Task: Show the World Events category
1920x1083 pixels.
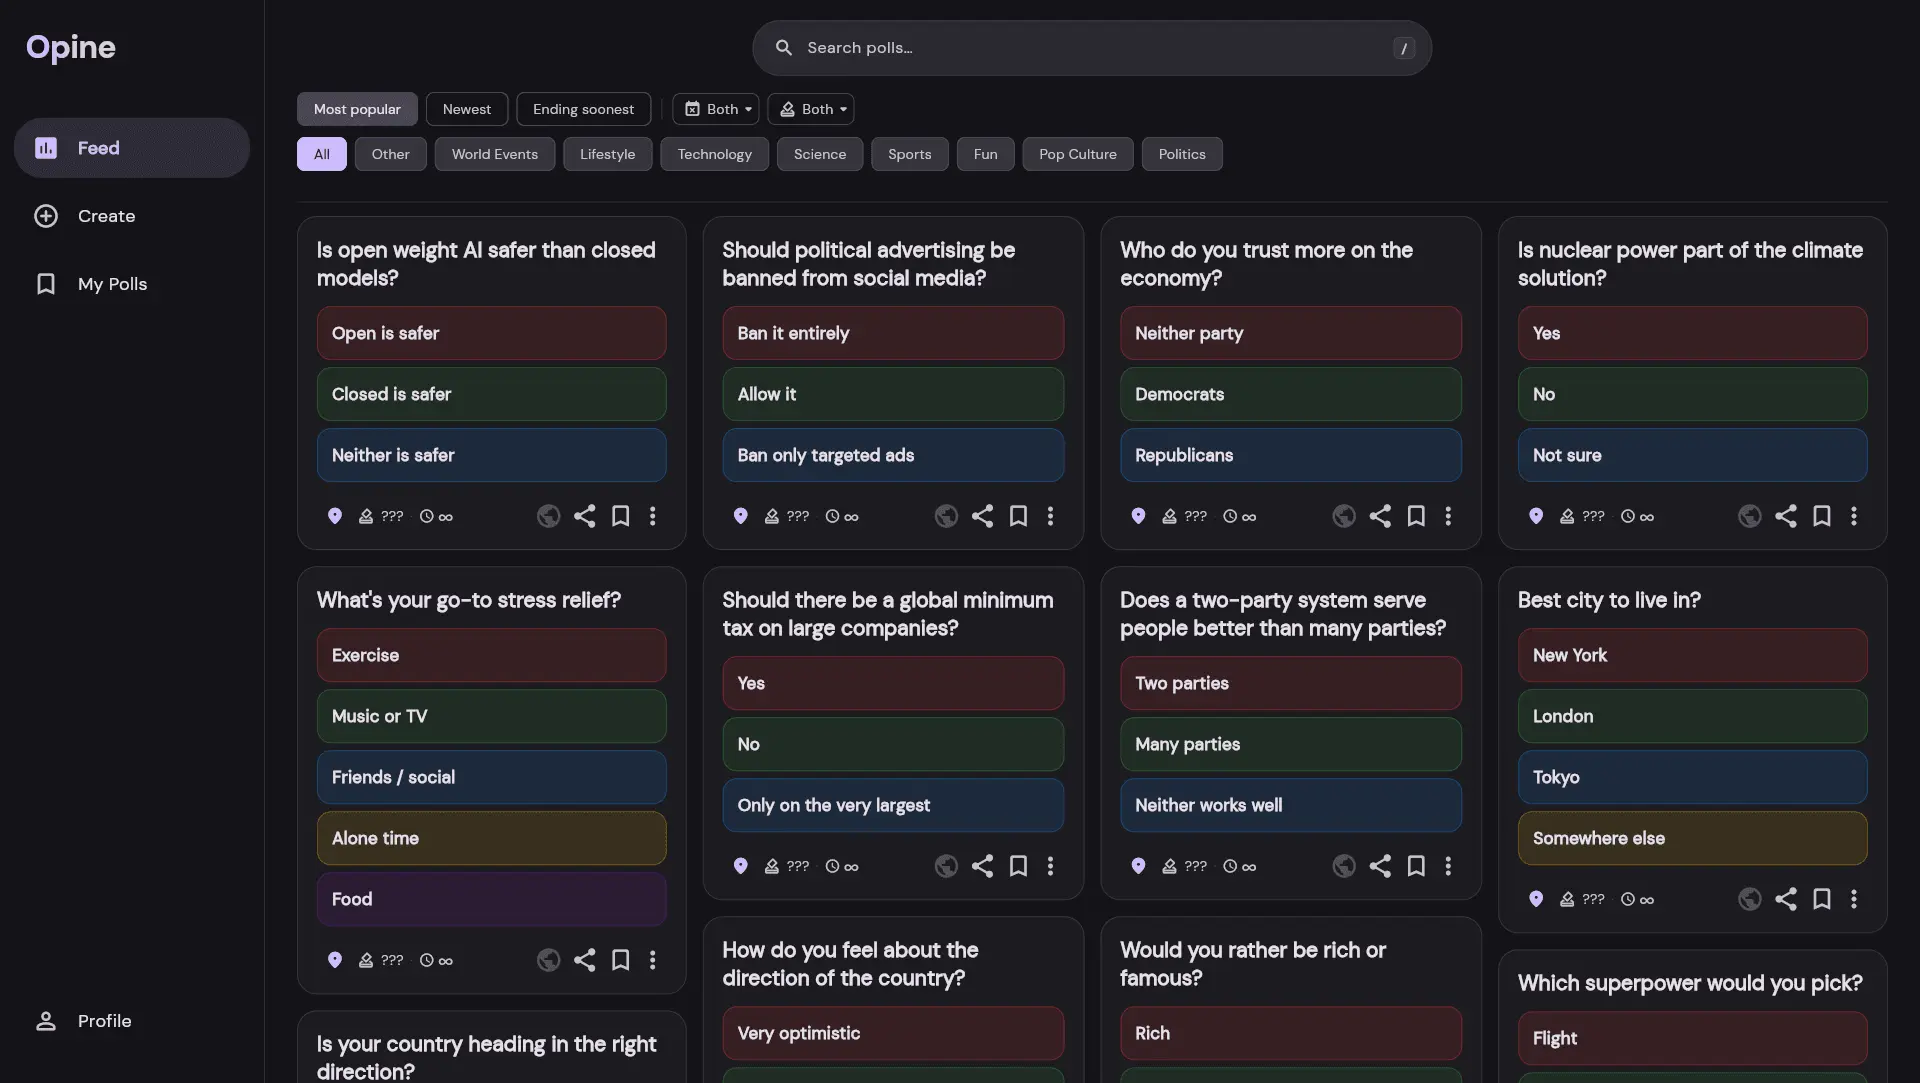Action: coord(495,154)
